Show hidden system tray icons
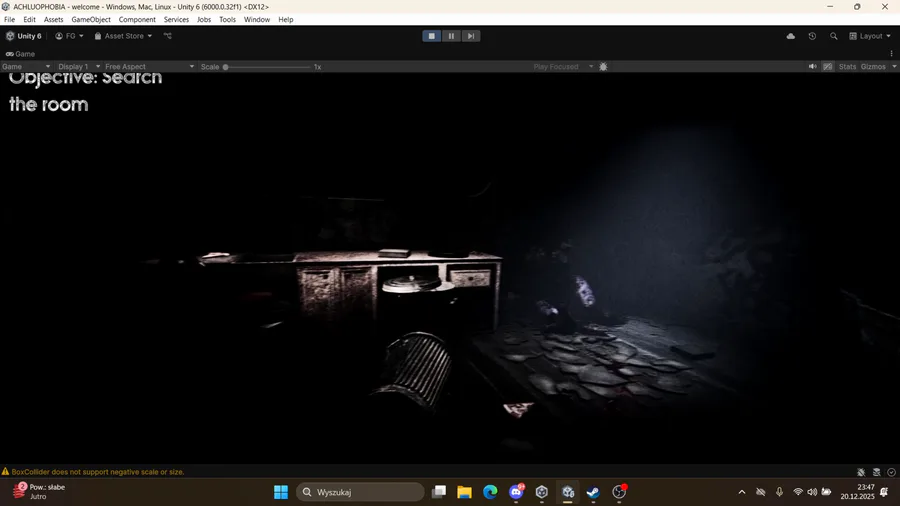This screenshot has height=506, width=900. (x=742, y=492)
